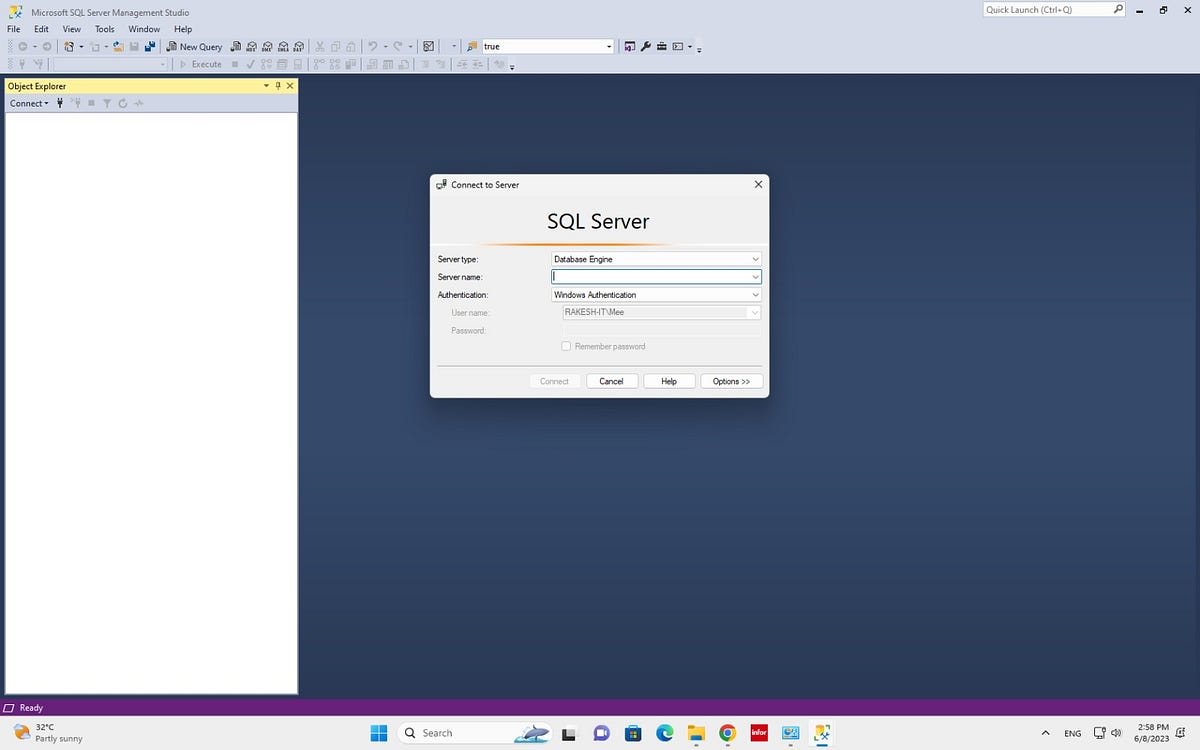Open the Object Explorer window position dropdown arrow
The height and width of the screenshot is (750, 1200).
(266, 86)
